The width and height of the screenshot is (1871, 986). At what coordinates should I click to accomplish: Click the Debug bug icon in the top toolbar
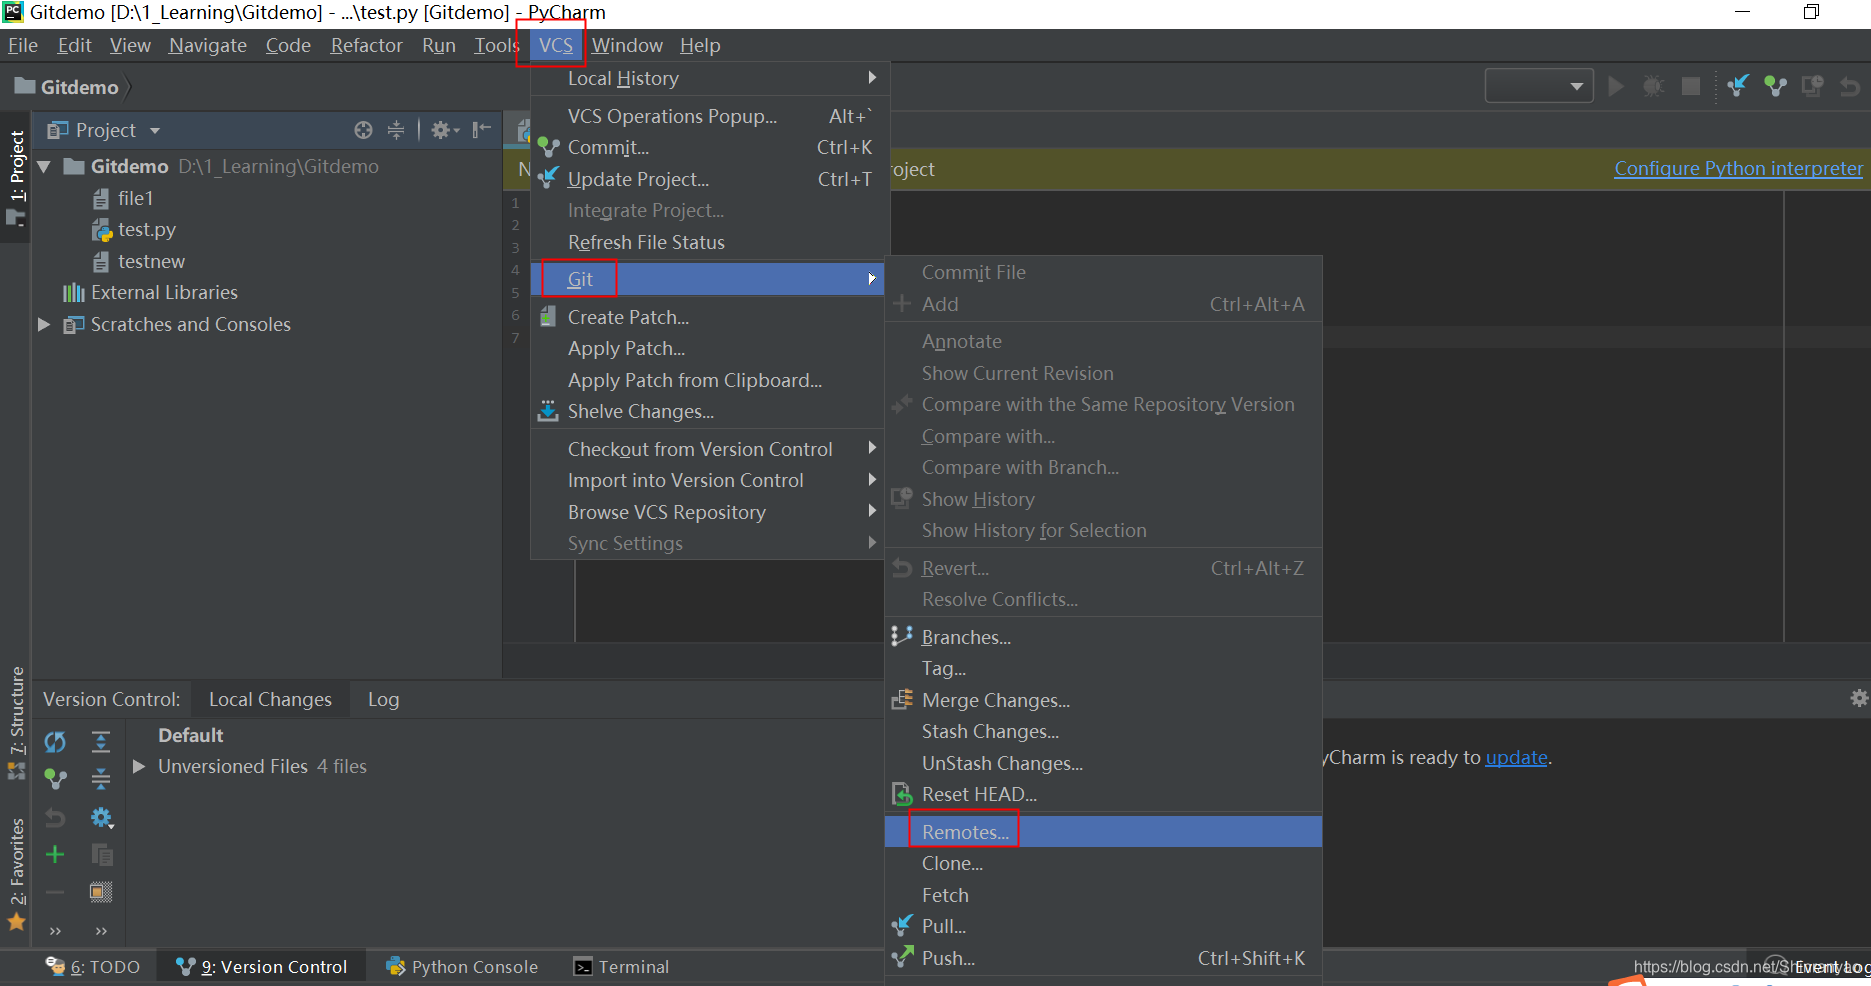point(1653,87)
